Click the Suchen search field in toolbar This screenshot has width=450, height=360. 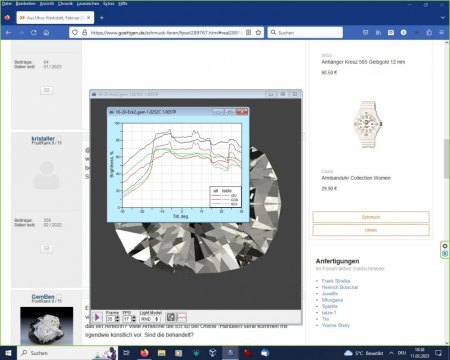pyautogui.click(x=305, y=33)
